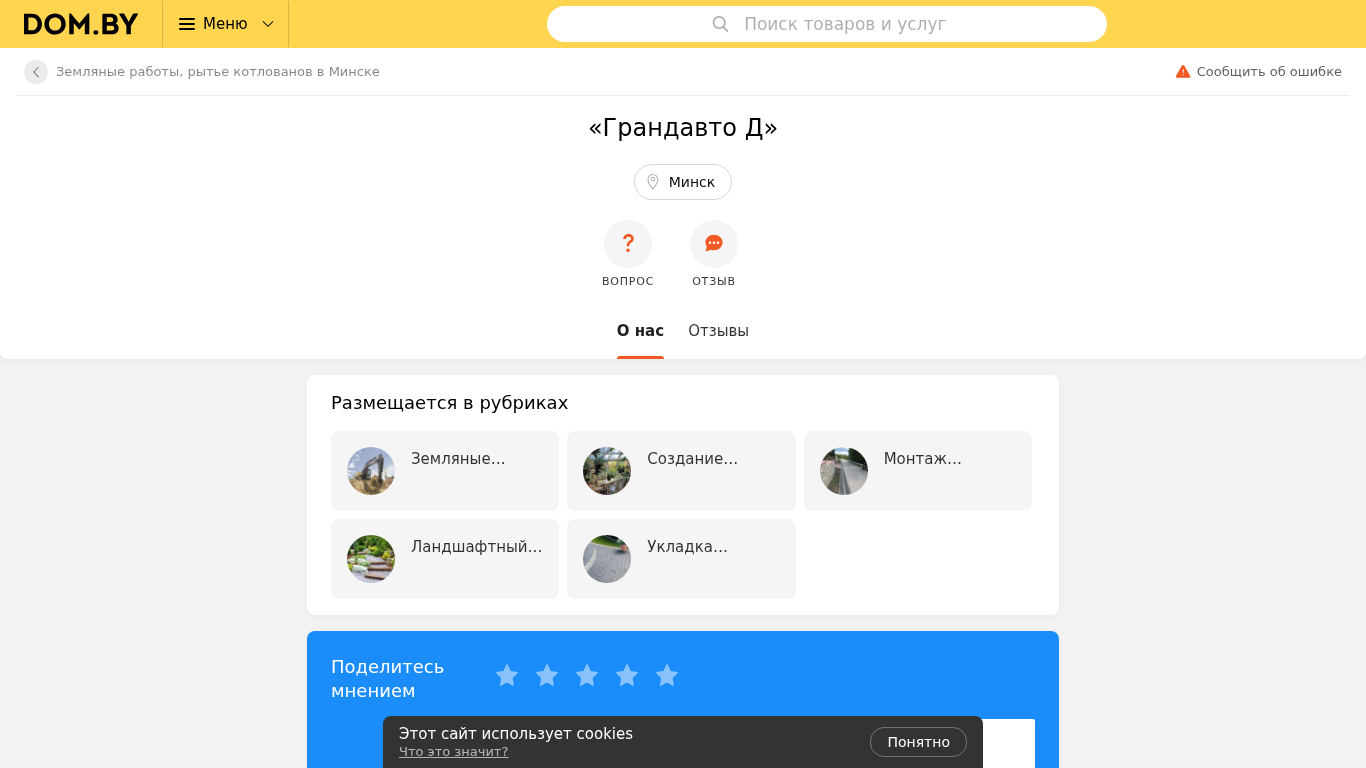The width and height of the screenshot is (1366, 768).
Task: Click the map pin icon
Action: coord(653,182)
